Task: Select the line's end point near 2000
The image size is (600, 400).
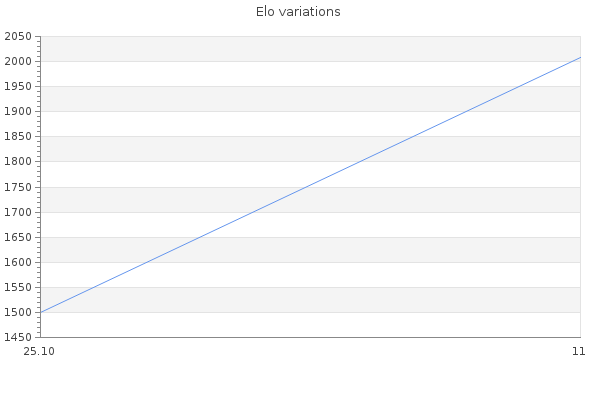Action: tap(580, 57)
